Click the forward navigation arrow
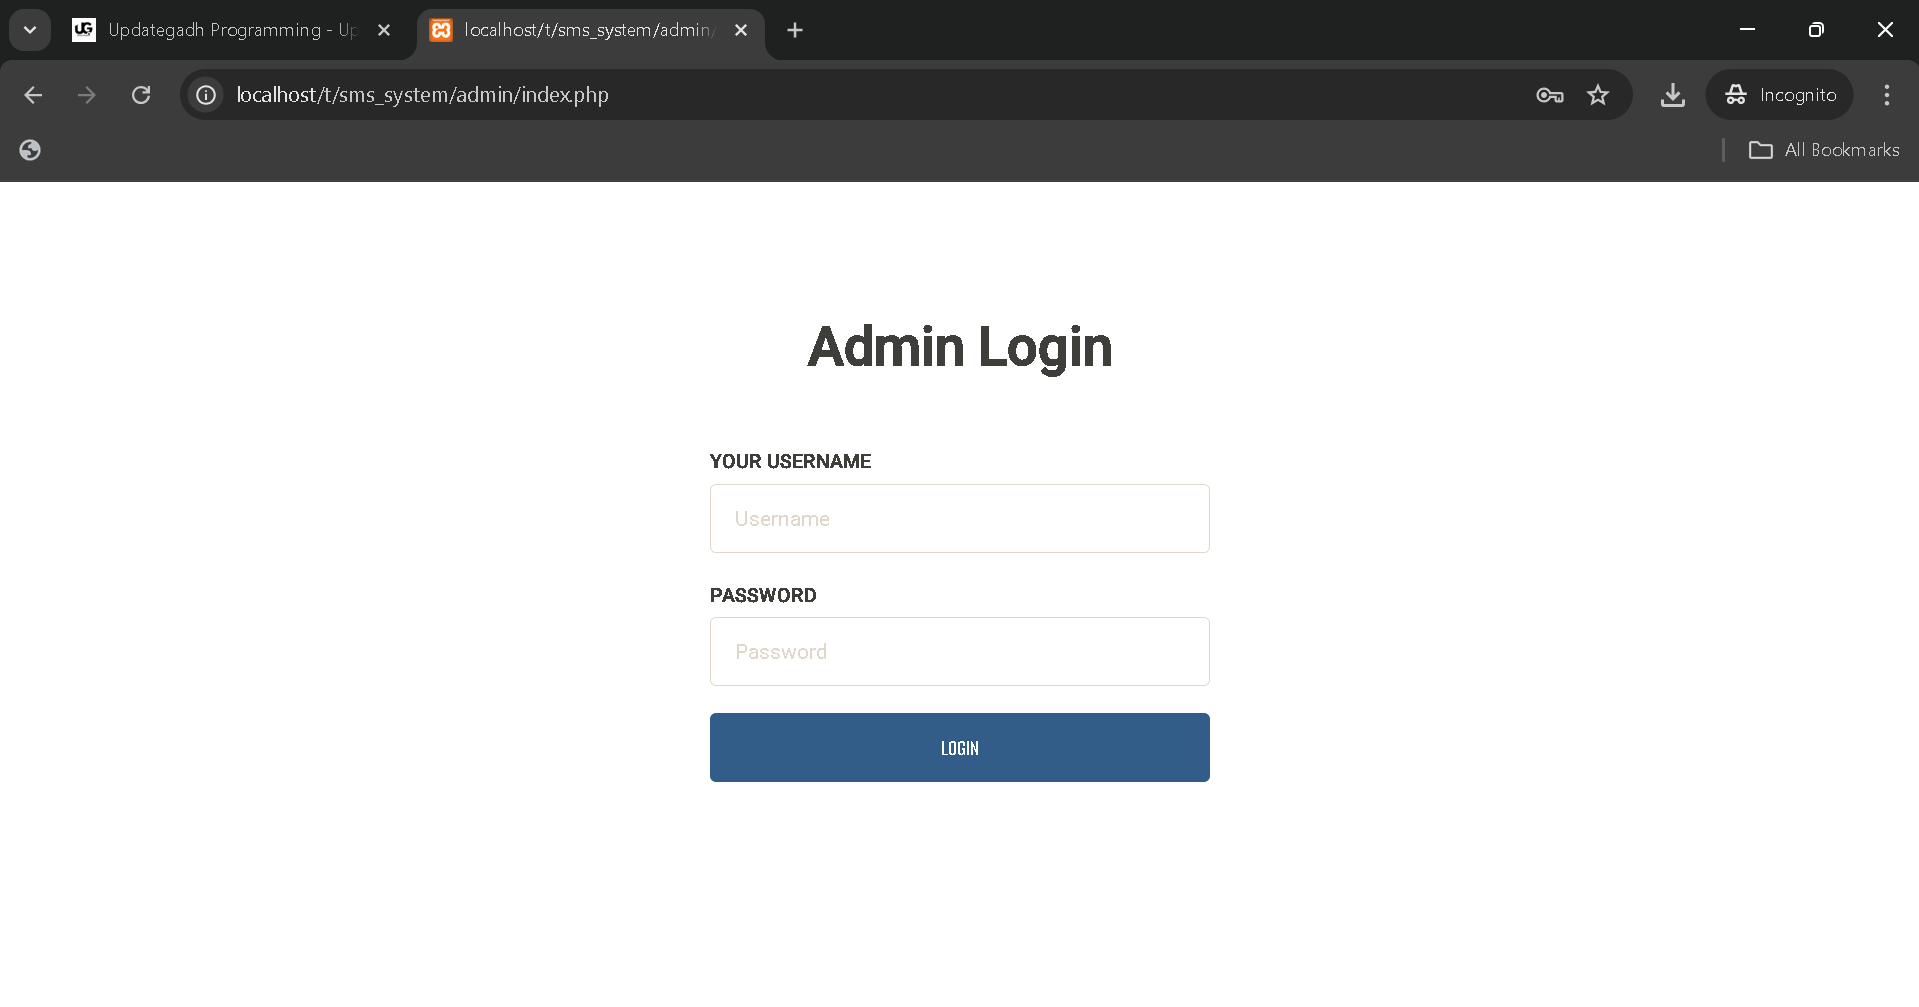1919x1007 pixels. click(87, 95)
